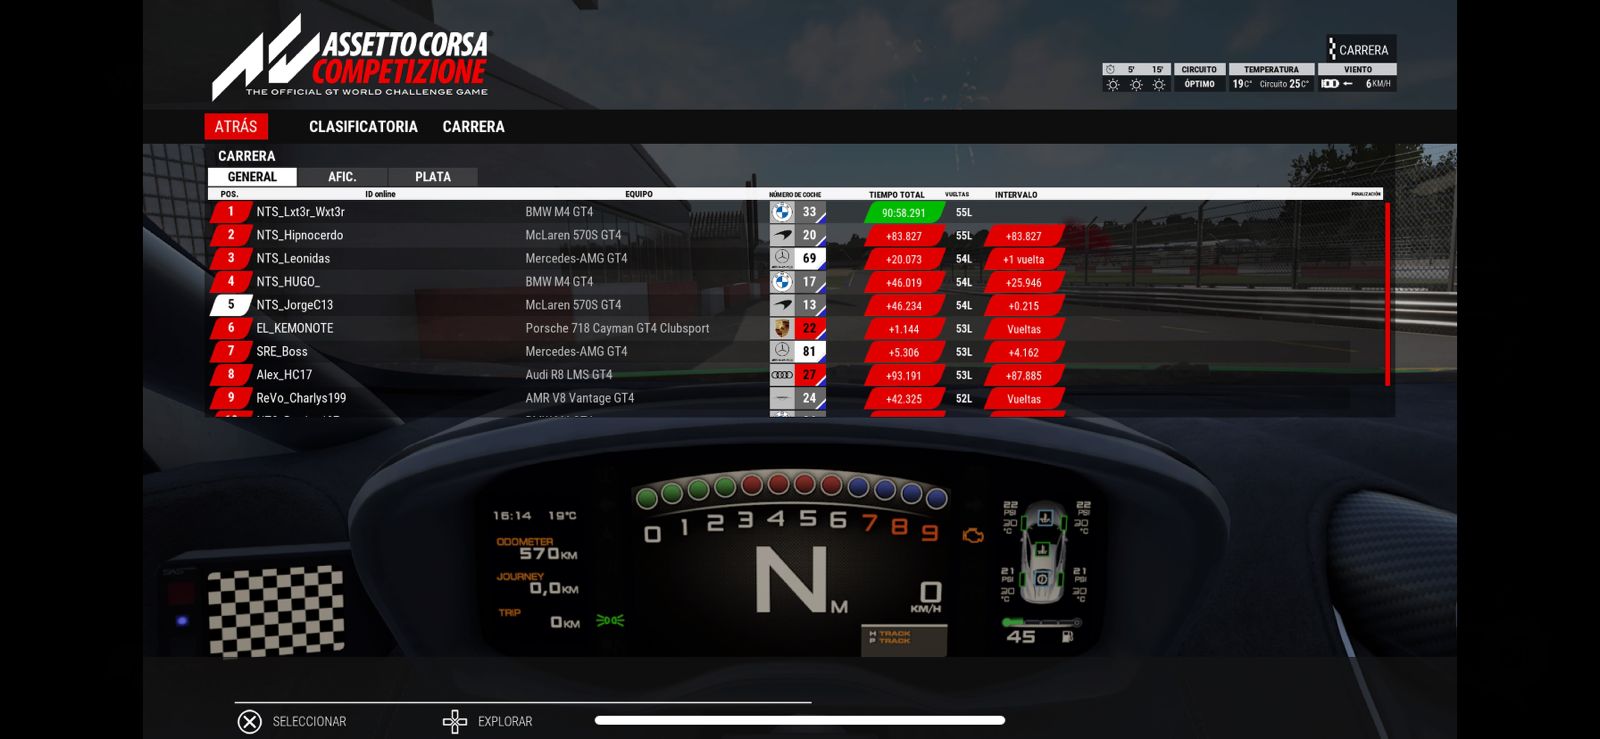The height and width of the screenshot is (739, 1600).
Task: Select driver row NTS_JorgeC13
Action: pyautogui.click(x=795, y=305)
